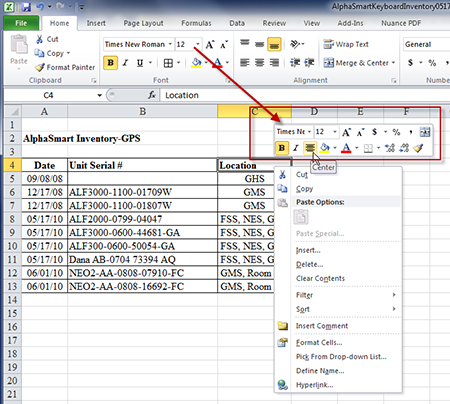
Task: Toggle Underline in the ribbon Font group
Action: tap(140, 63)
